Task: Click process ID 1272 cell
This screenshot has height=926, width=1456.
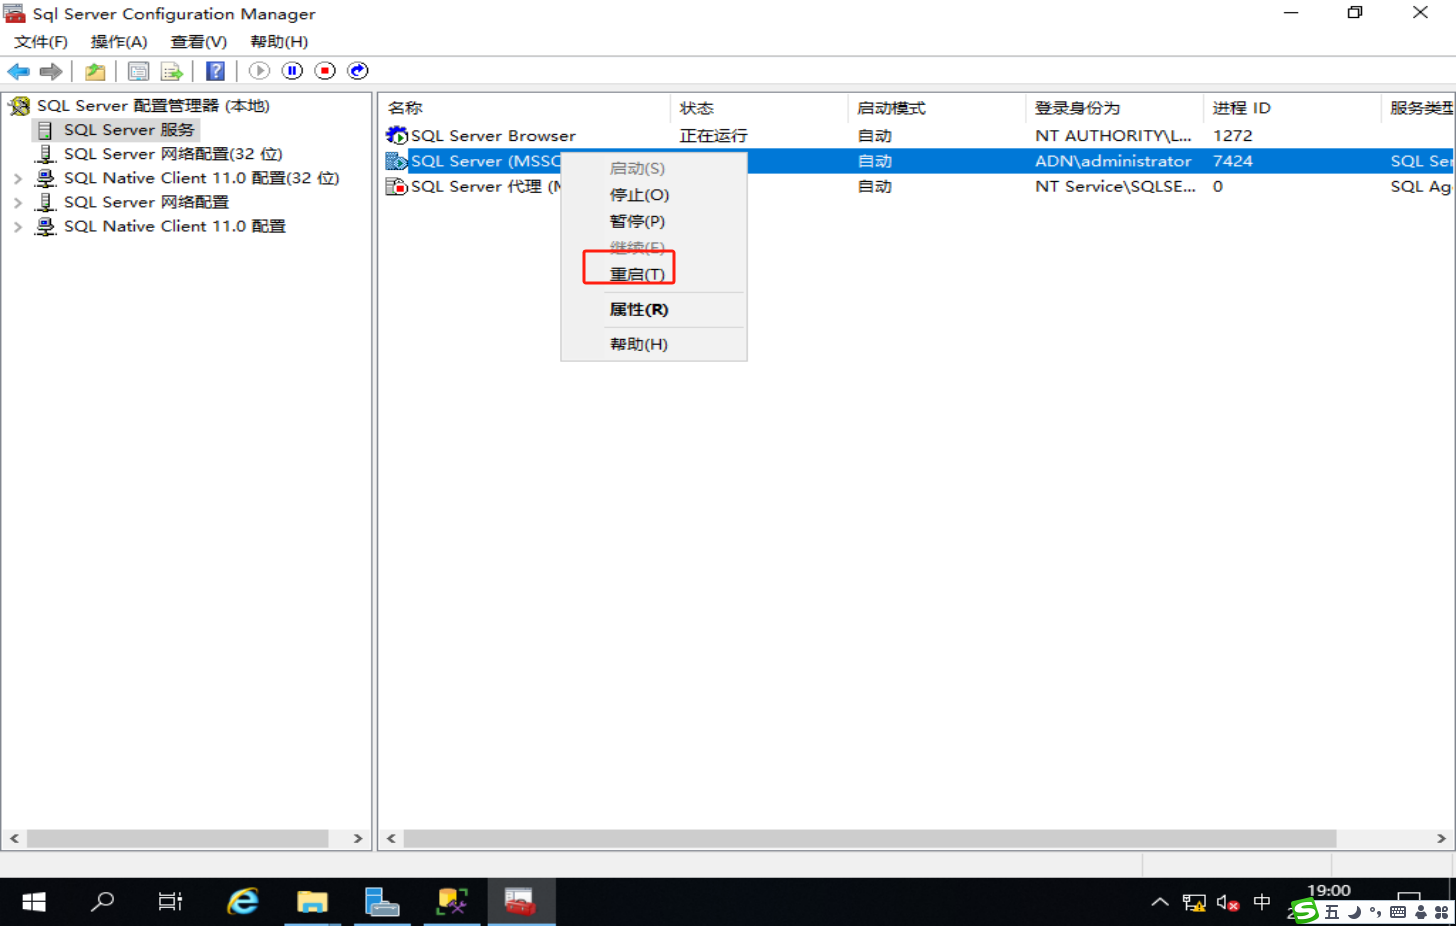Action: (1232, 136)
